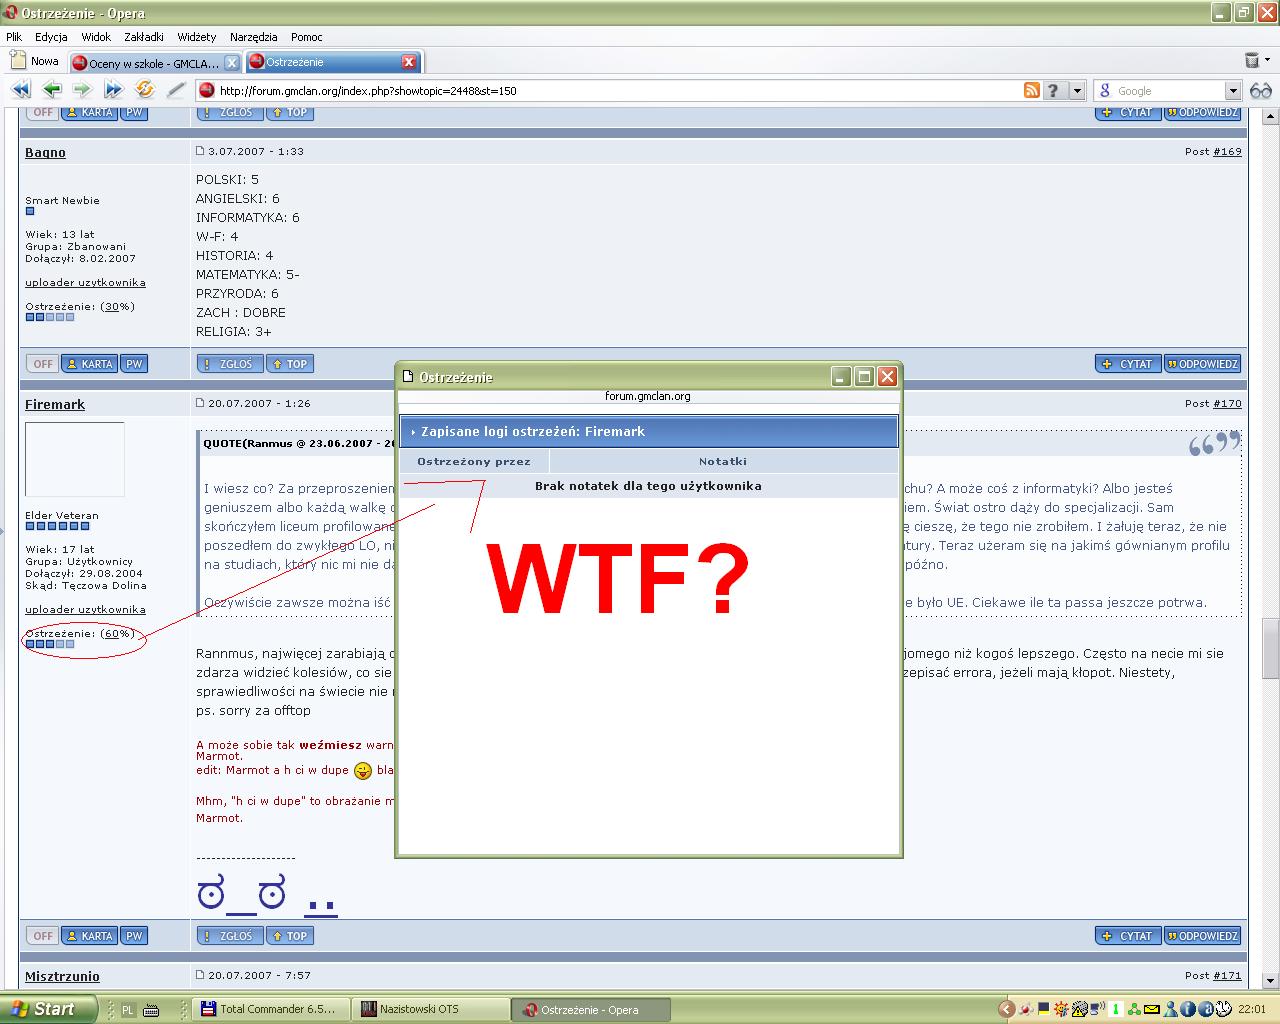1280x1024 pixels.
Task: Click the rewind back navigation icon
Action: click(20, 90)
